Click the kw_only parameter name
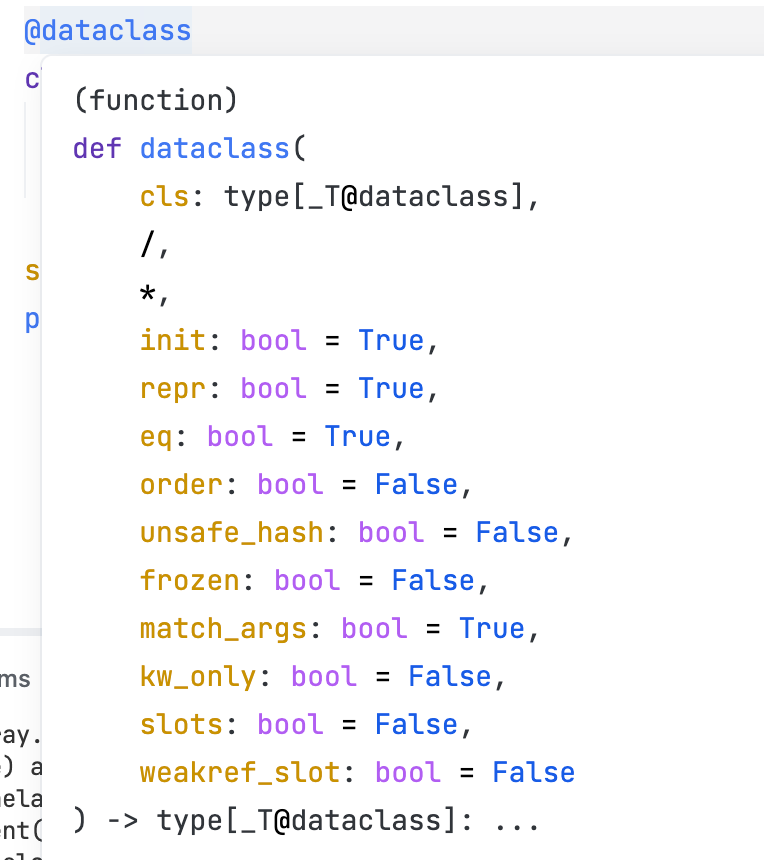This screenshot has width=764, height=860. (198, 677)
